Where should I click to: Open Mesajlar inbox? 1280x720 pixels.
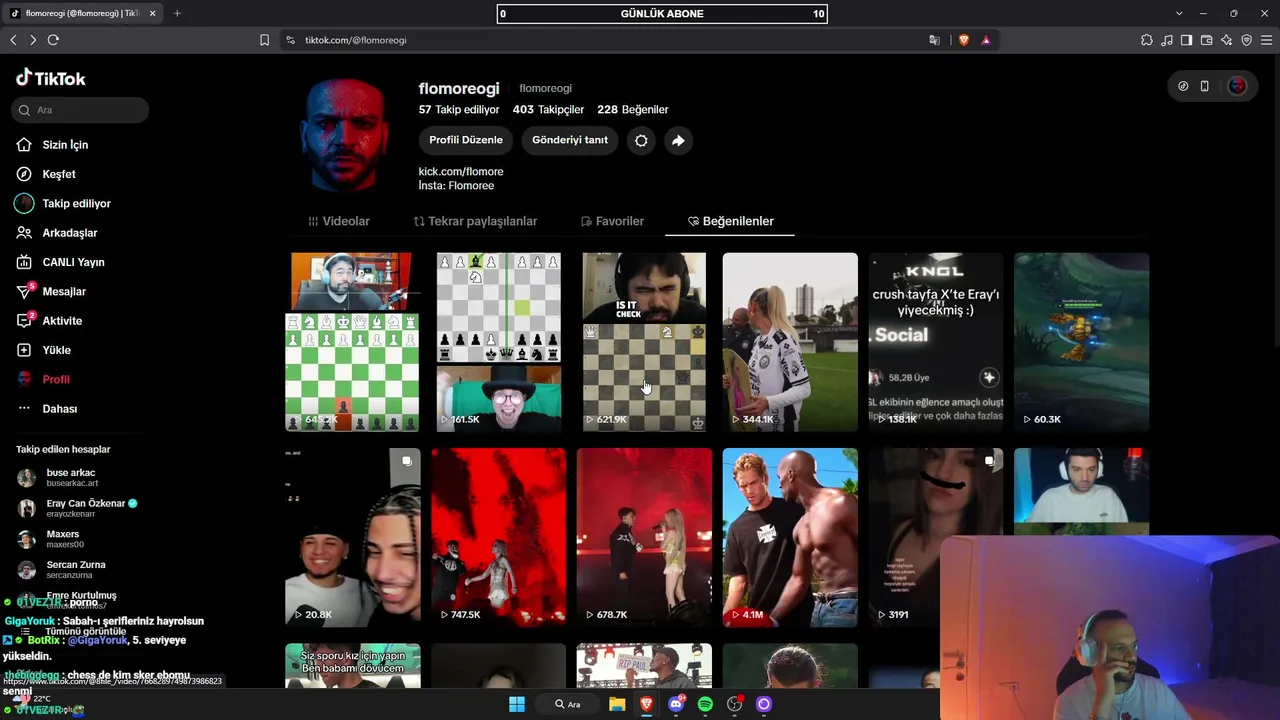pyautogui.click(x=64, y=291)
